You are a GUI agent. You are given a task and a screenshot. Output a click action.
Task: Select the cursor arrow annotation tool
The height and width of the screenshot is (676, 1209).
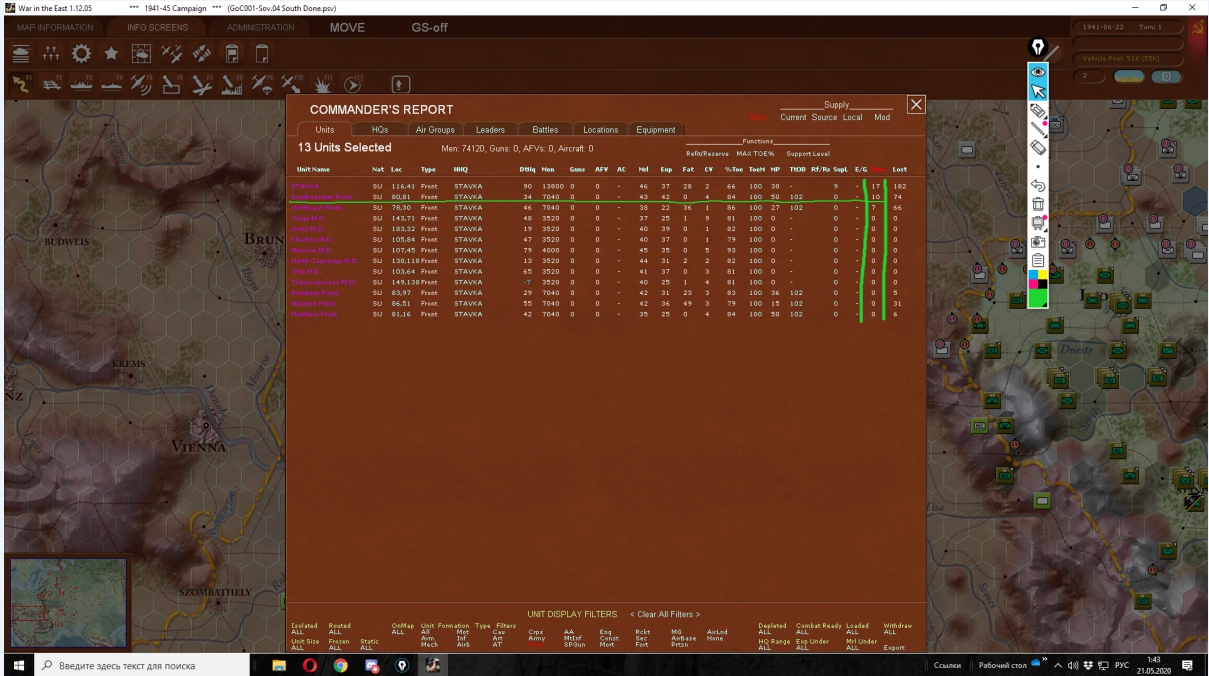pos(1038,91)
